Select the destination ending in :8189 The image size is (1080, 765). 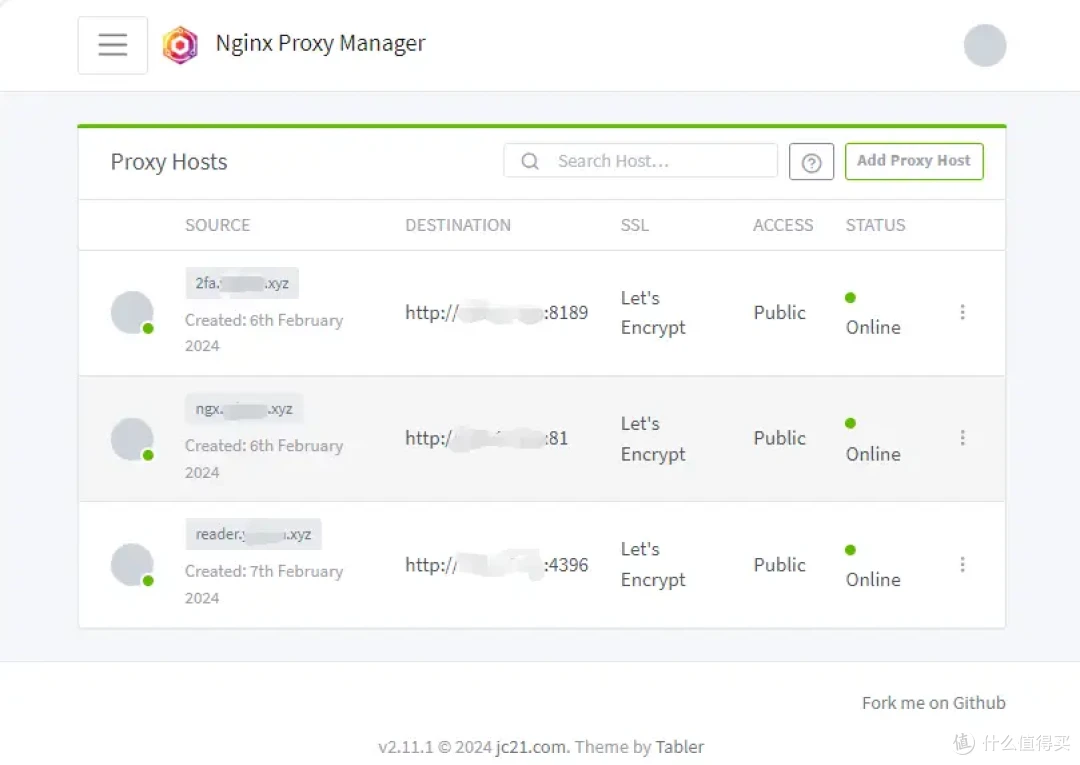coord(497,313)
